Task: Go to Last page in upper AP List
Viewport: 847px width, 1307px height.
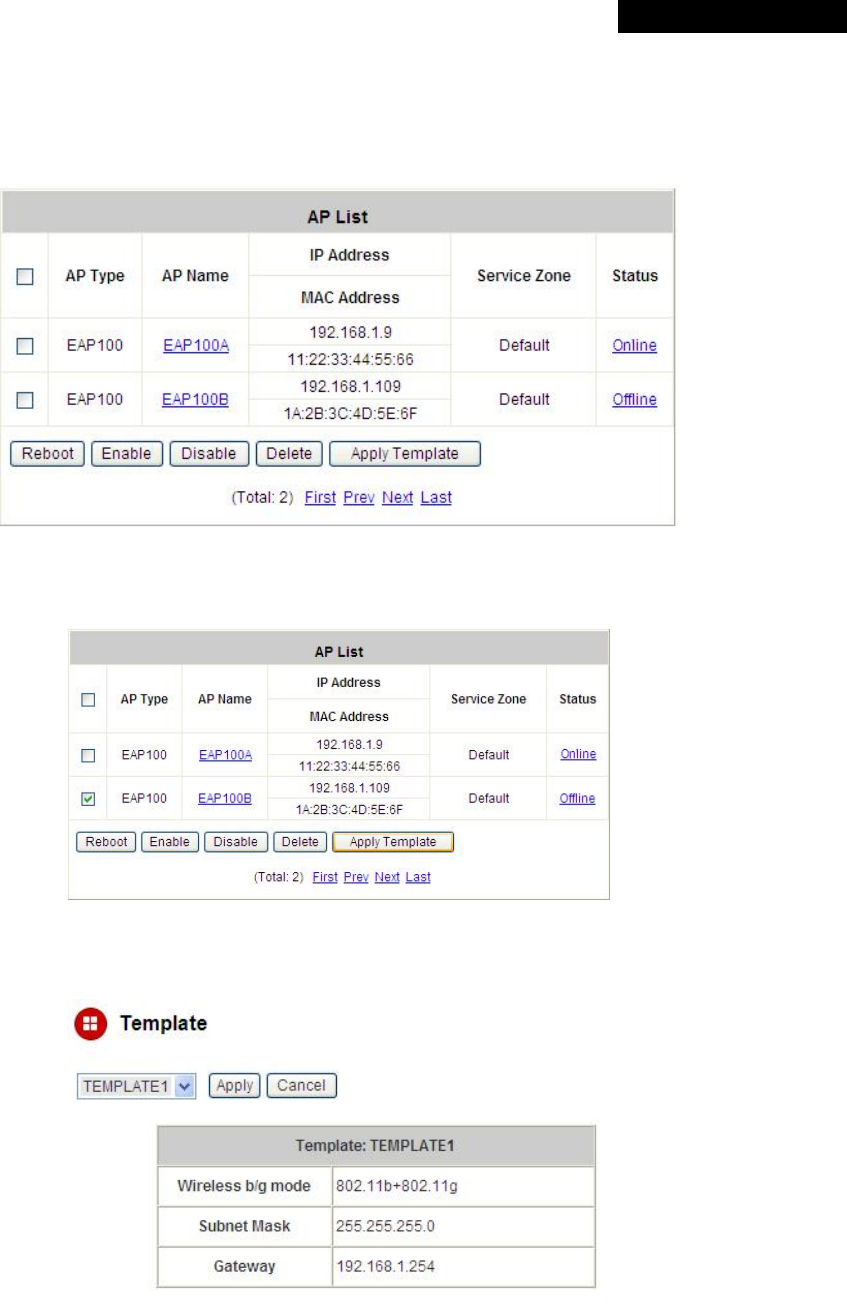Action: tap(436, 498)
